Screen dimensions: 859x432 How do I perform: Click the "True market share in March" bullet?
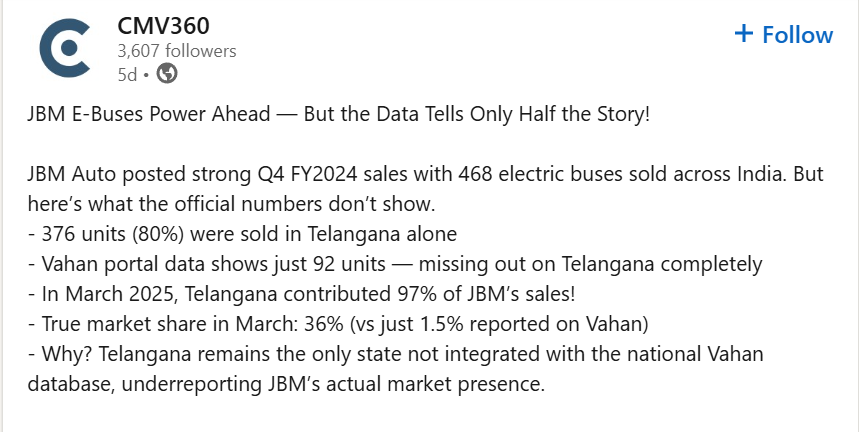(160, 324)
